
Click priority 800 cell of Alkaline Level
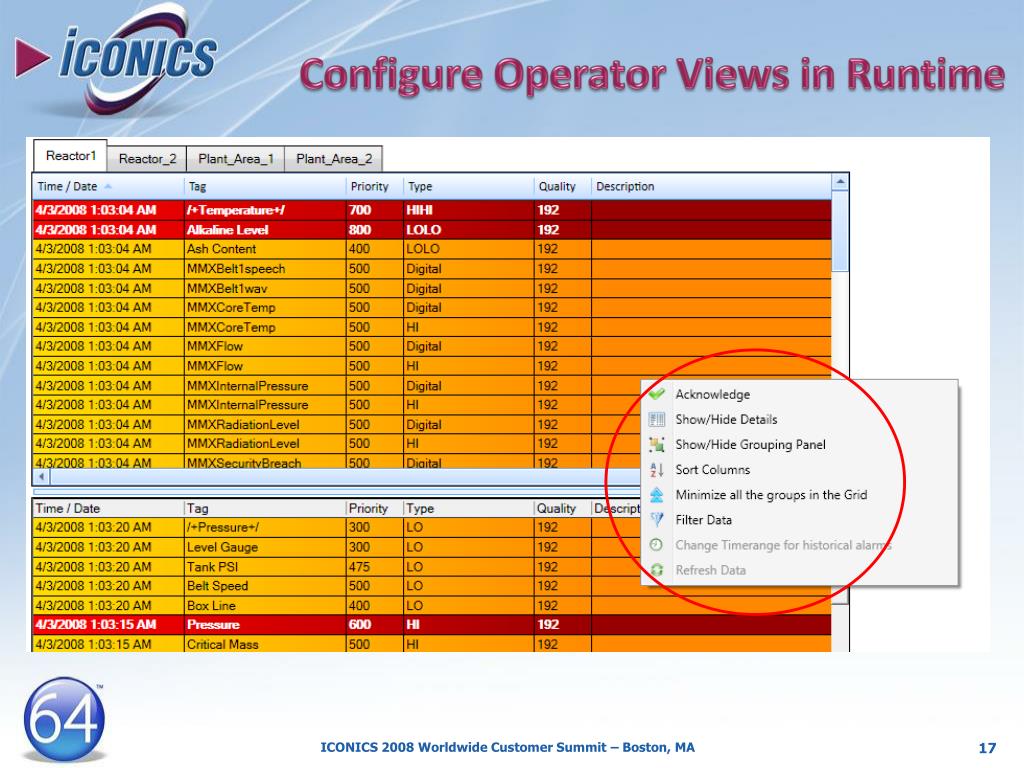(374, 230)
